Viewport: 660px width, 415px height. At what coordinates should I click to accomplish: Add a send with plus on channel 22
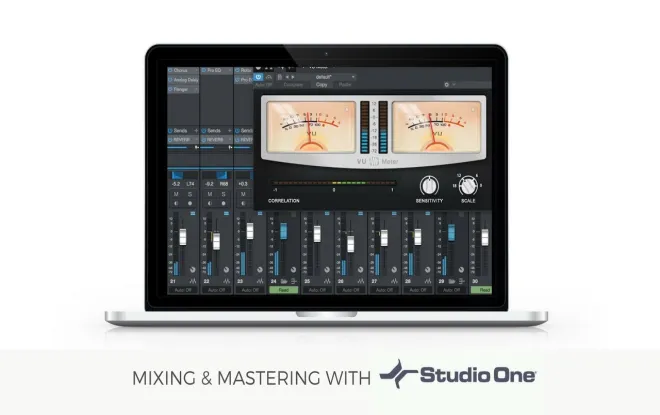point(229,130)
